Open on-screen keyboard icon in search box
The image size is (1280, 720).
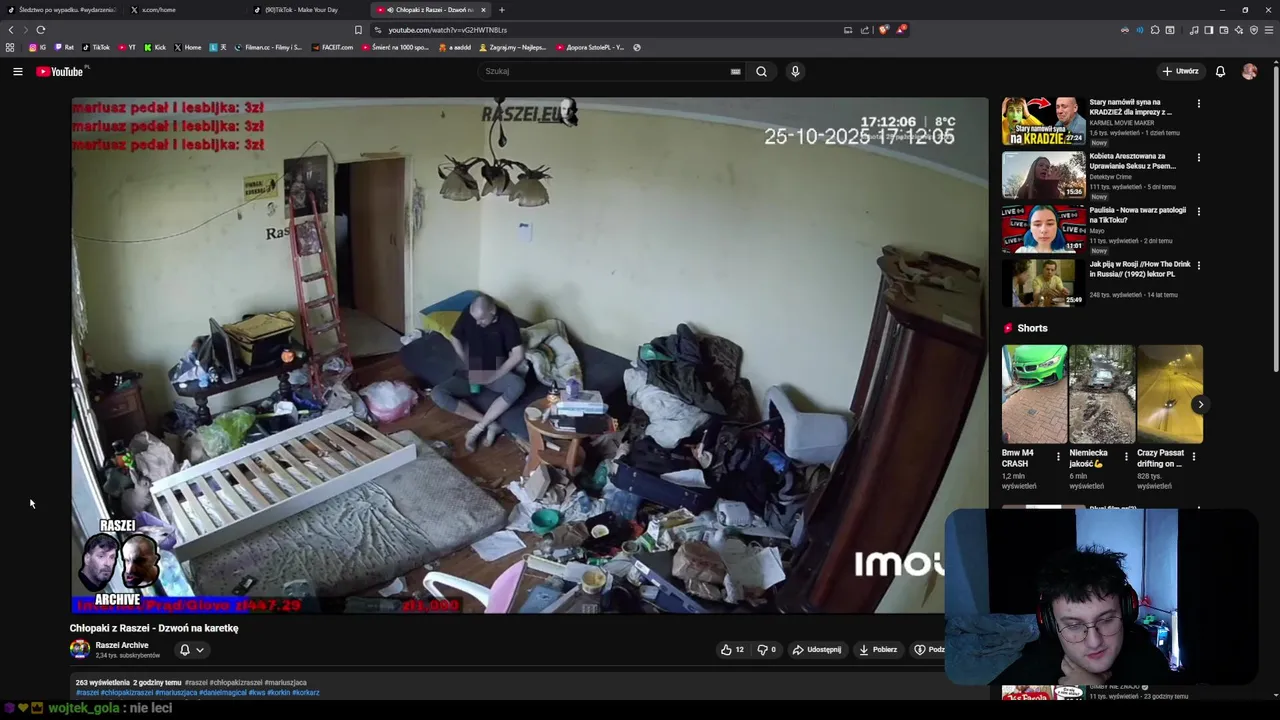(735, 71)
